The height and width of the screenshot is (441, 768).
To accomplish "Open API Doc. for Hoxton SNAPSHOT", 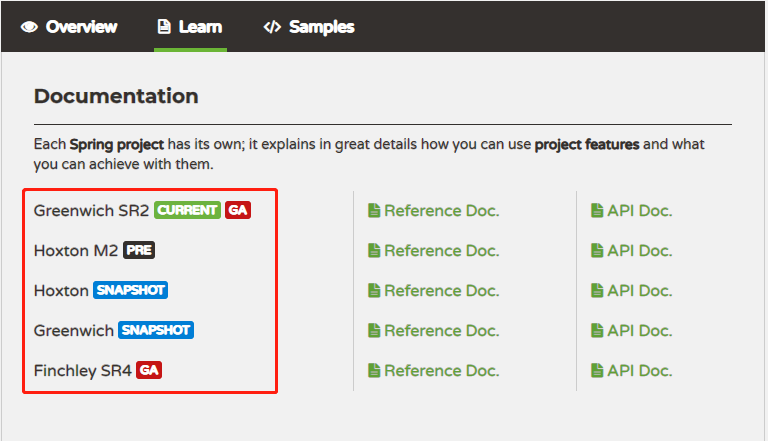I will pos(631,291).
